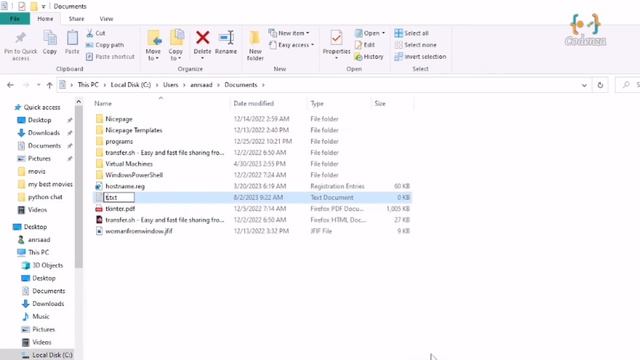The height and width of the screenshot is (360, 640).
Task: Click Local Disk (C:) in address path
Action: point(131,85)
